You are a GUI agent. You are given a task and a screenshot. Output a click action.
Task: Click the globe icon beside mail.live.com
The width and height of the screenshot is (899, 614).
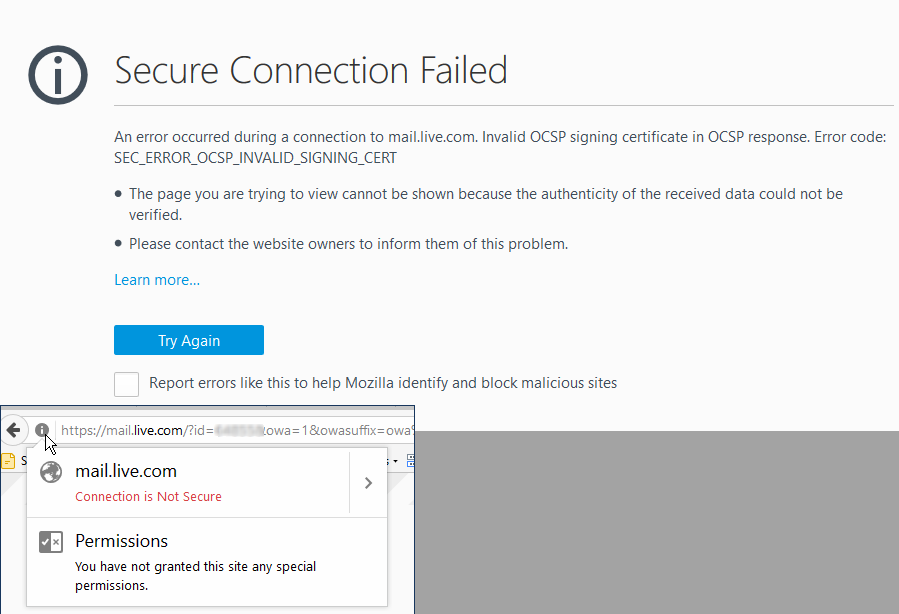click(x=51, y=472)
